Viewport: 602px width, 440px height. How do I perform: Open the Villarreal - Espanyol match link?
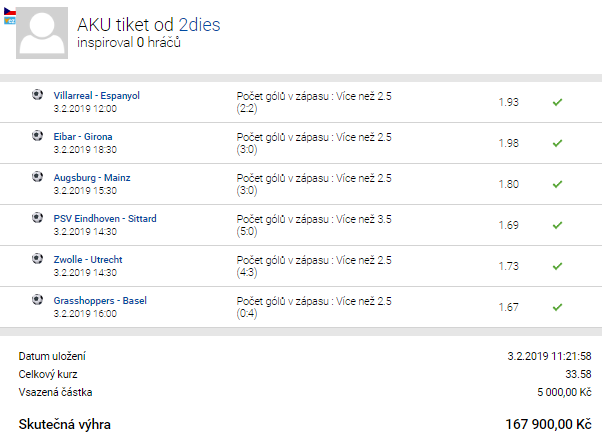pos(96,96)
